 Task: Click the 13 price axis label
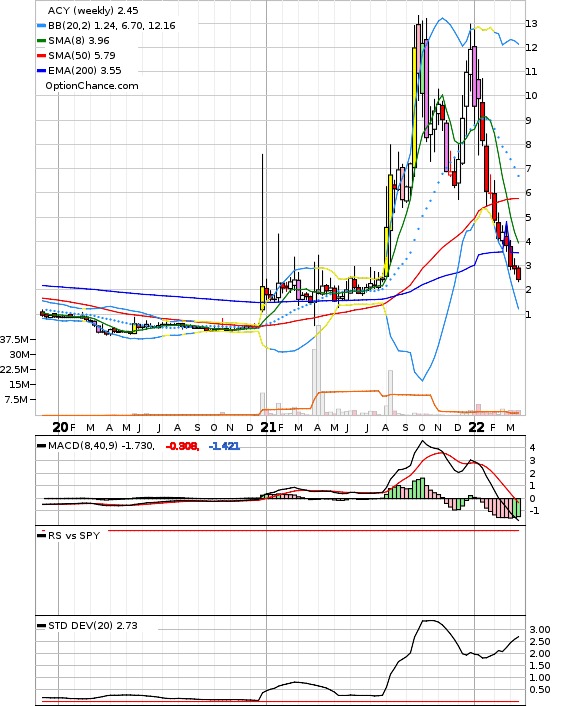pyautogui.click(x=531, y=23)
